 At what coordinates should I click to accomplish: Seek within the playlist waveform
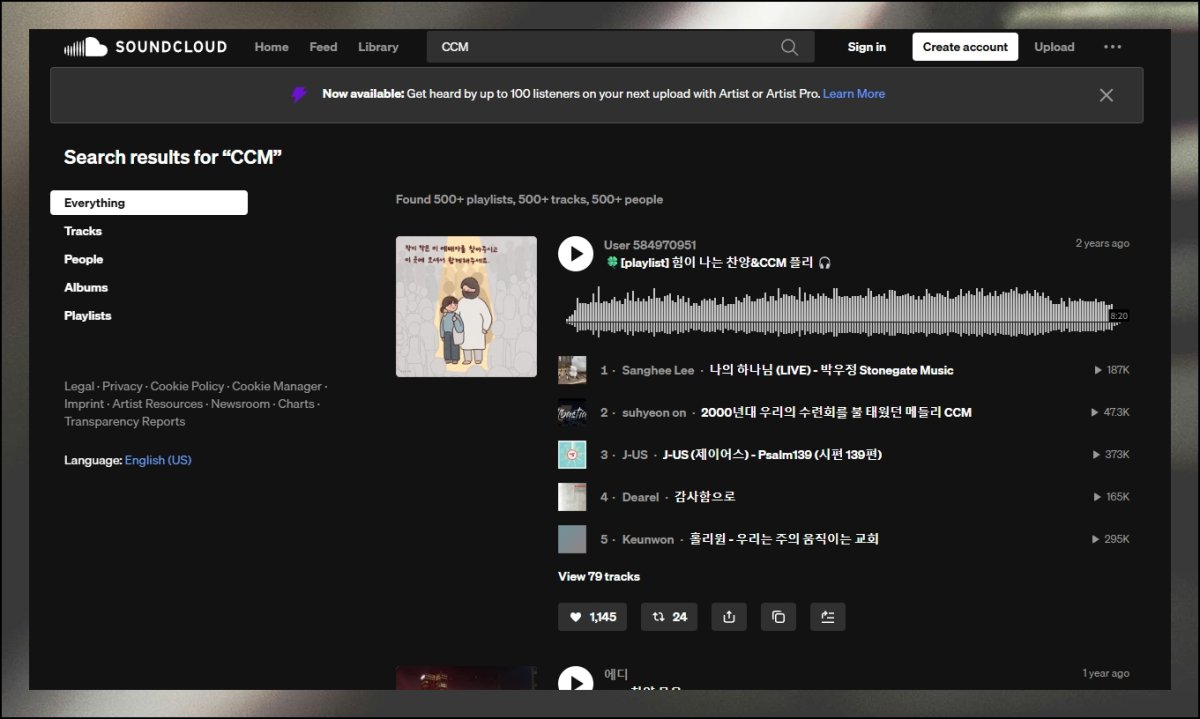pyautogui.click(x=840, y=312)
